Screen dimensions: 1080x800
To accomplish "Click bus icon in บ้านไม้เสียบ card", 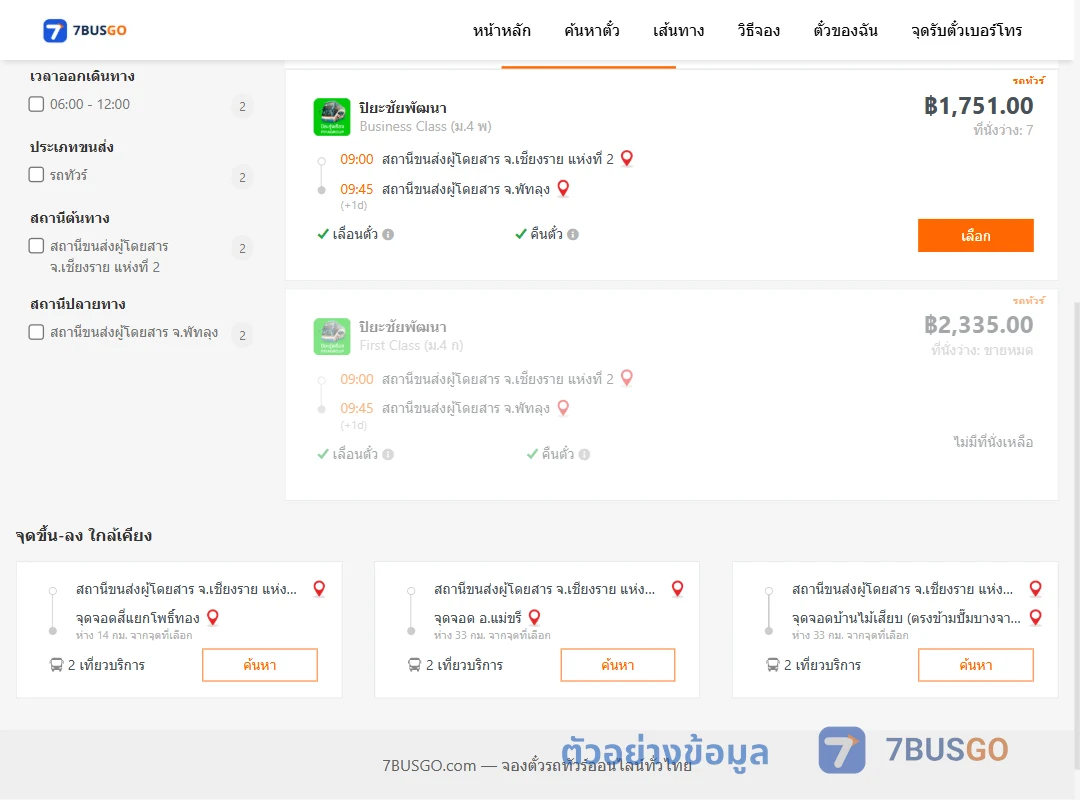I will 773,665.
